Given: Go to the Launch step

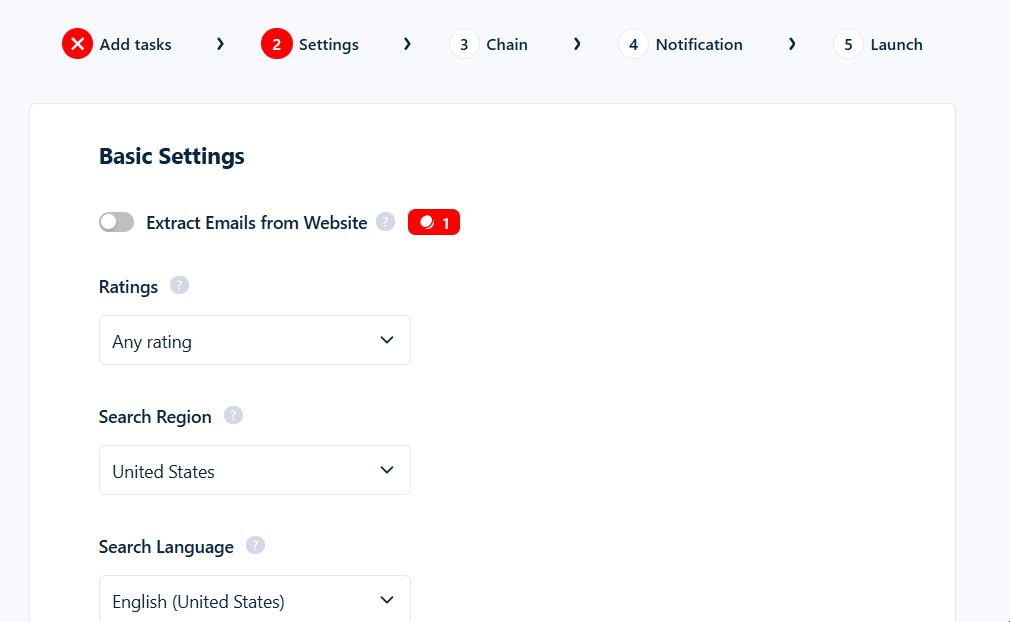Looking at the screenshot, I should (x=897, y=44).
